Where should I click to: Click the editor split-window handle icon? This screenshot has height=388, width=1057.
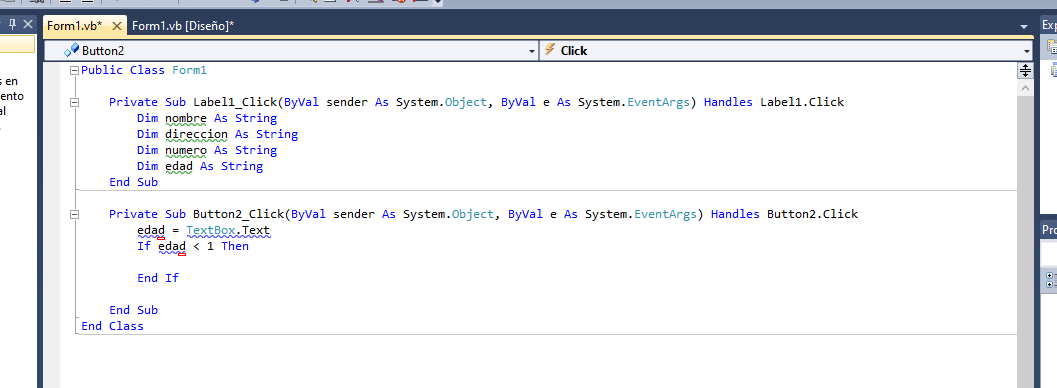coord(1025,70)
